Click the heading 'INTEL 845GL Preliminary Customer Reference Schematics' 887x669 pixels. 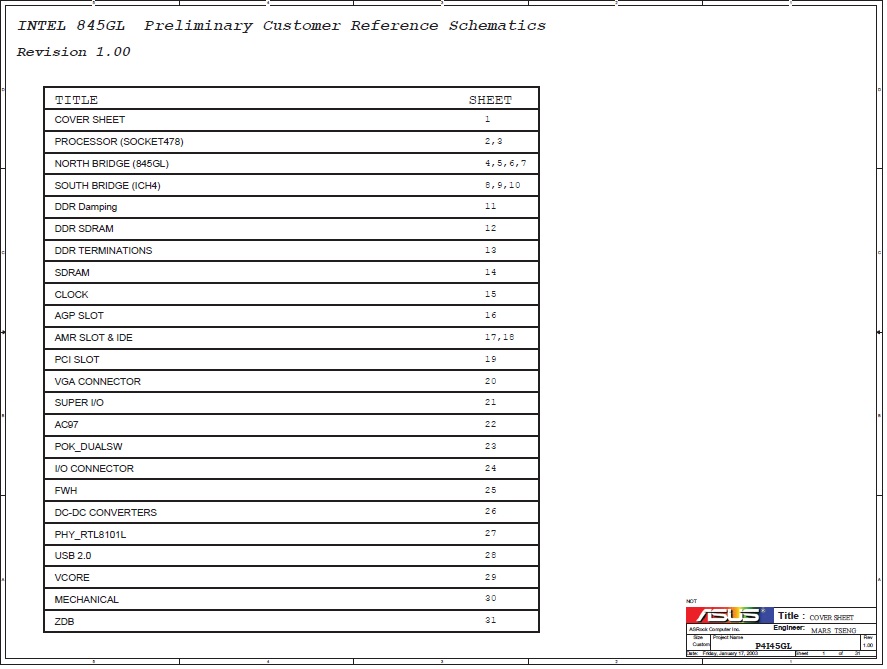coord(282,26)
